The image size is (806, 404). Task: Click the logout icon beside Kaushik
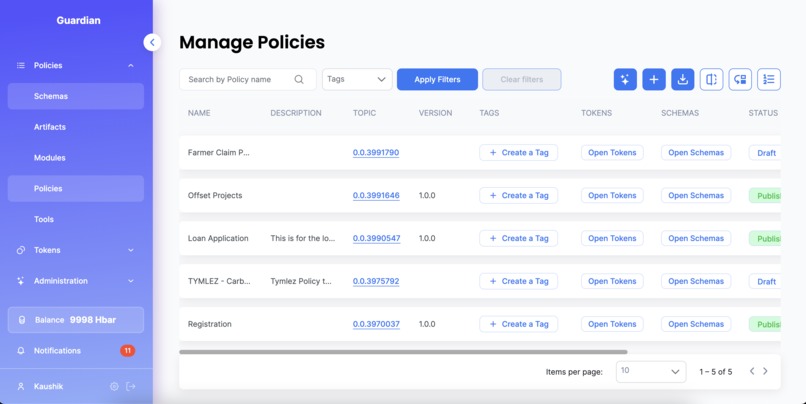131,386
